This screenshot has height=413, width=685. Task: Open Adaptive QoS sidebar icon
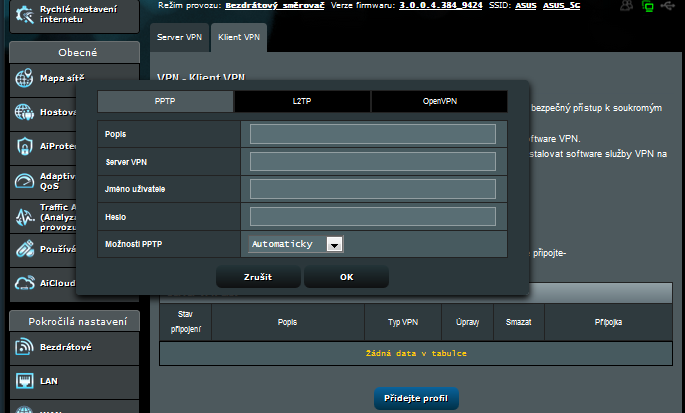tap(25, 181)
